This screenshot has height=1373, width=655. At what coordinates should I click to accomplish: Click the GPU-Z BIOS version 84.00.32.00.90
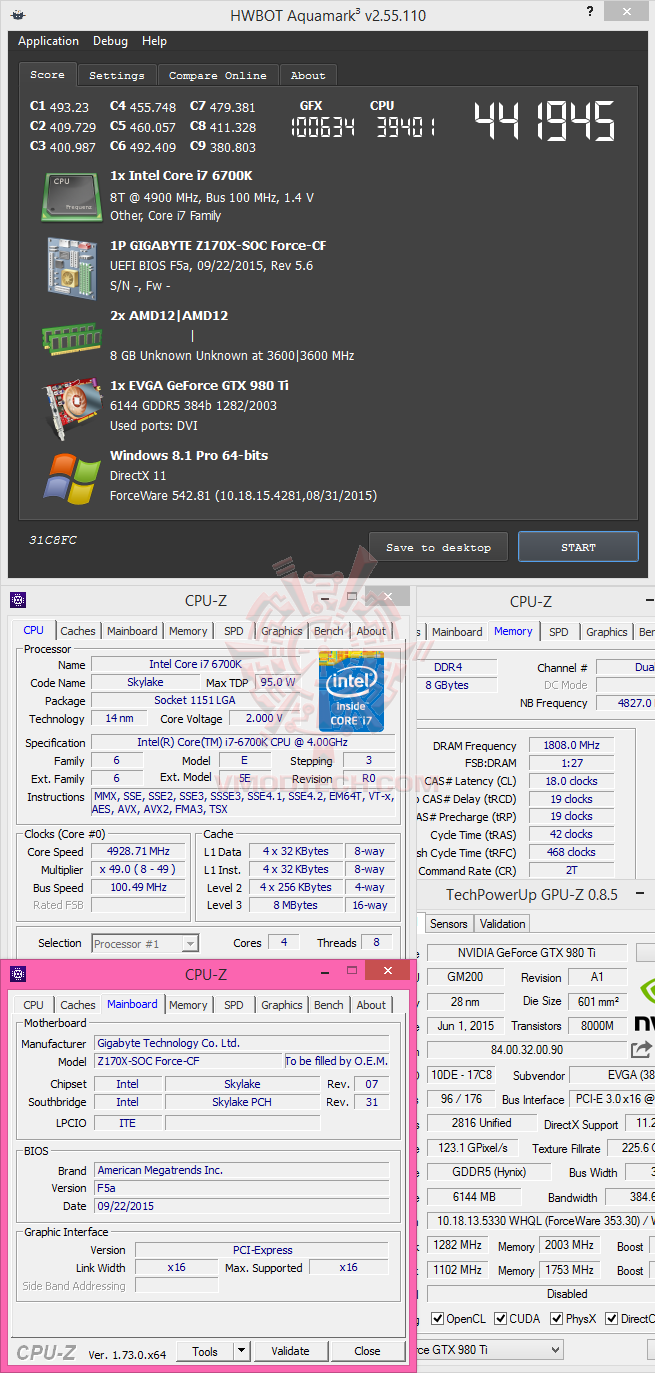[x=527, y=1049]
